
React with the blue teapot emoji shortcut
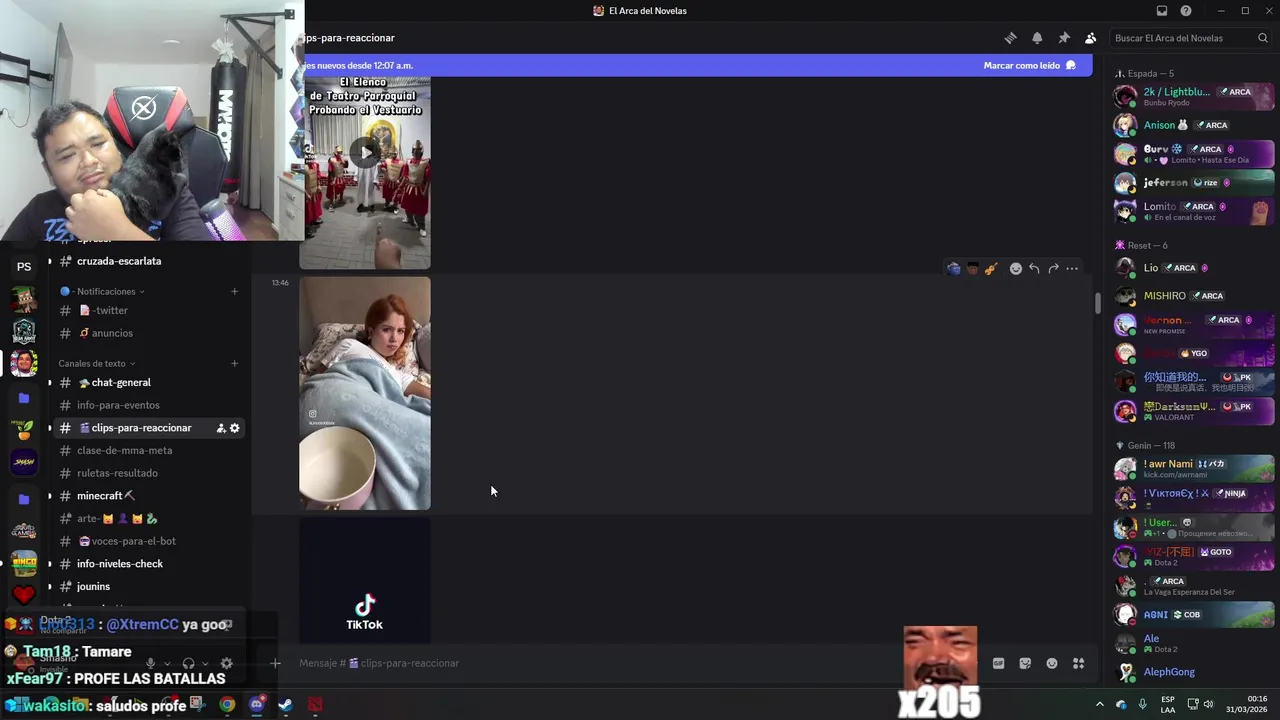954,268
